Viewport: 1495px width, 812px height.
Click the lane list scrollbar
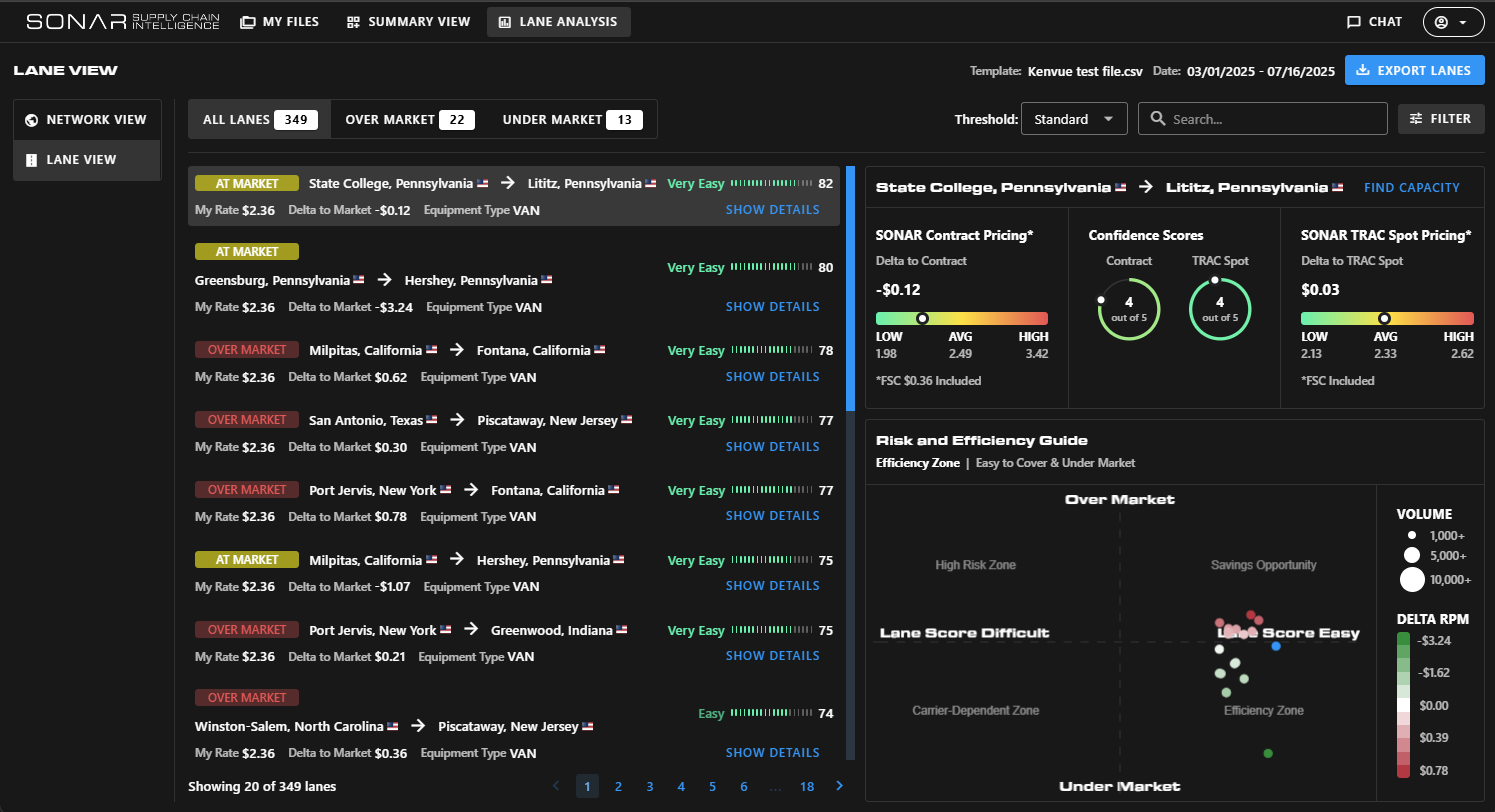pos(851,288)
